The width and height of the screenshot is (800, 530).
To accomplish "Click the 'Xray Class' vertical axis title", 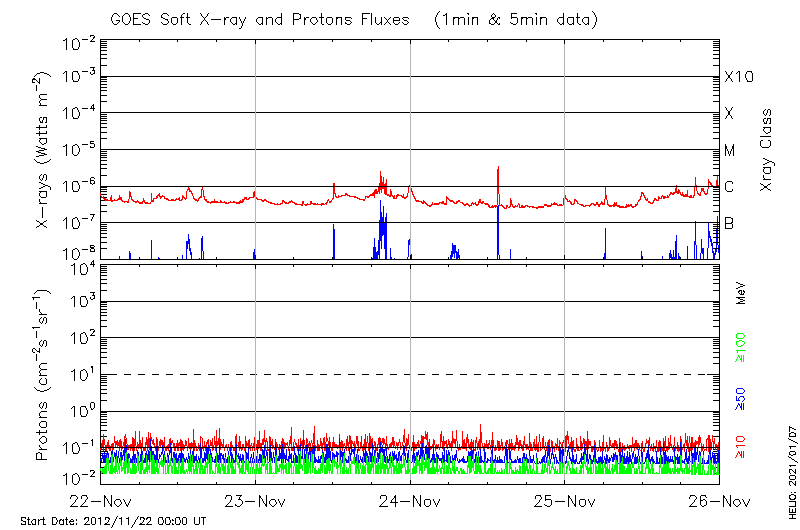I will coord(767,150).
